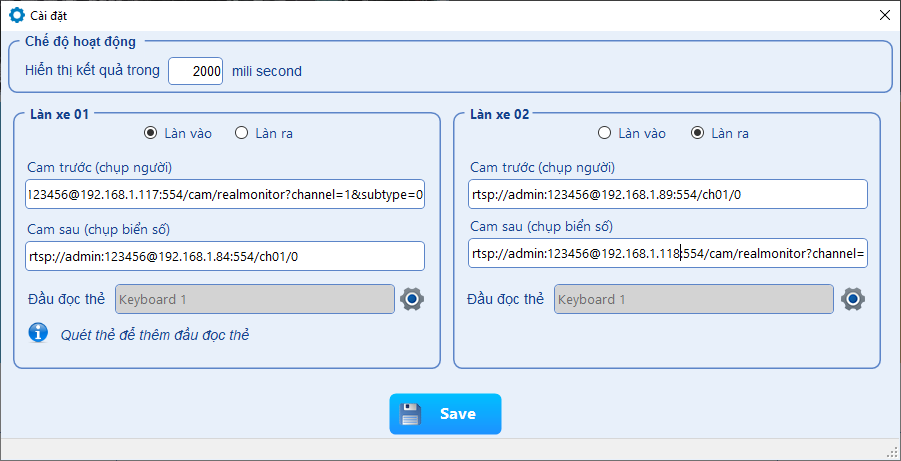Select Làn vào for Làn xe 02
Screen dimensions: 901x461
[x=604, y=133]
